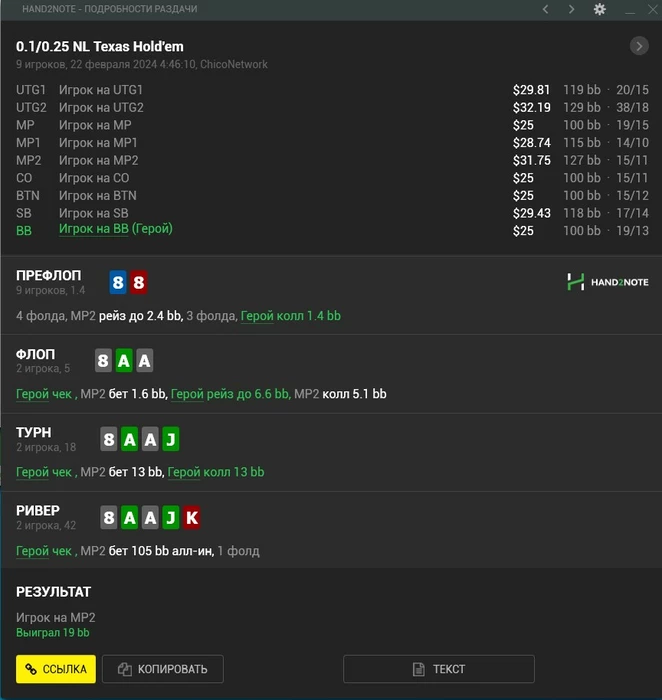Click Герой колл 13 bb
The height and width of the screenshot is (700, 662).
pos(216,472)
